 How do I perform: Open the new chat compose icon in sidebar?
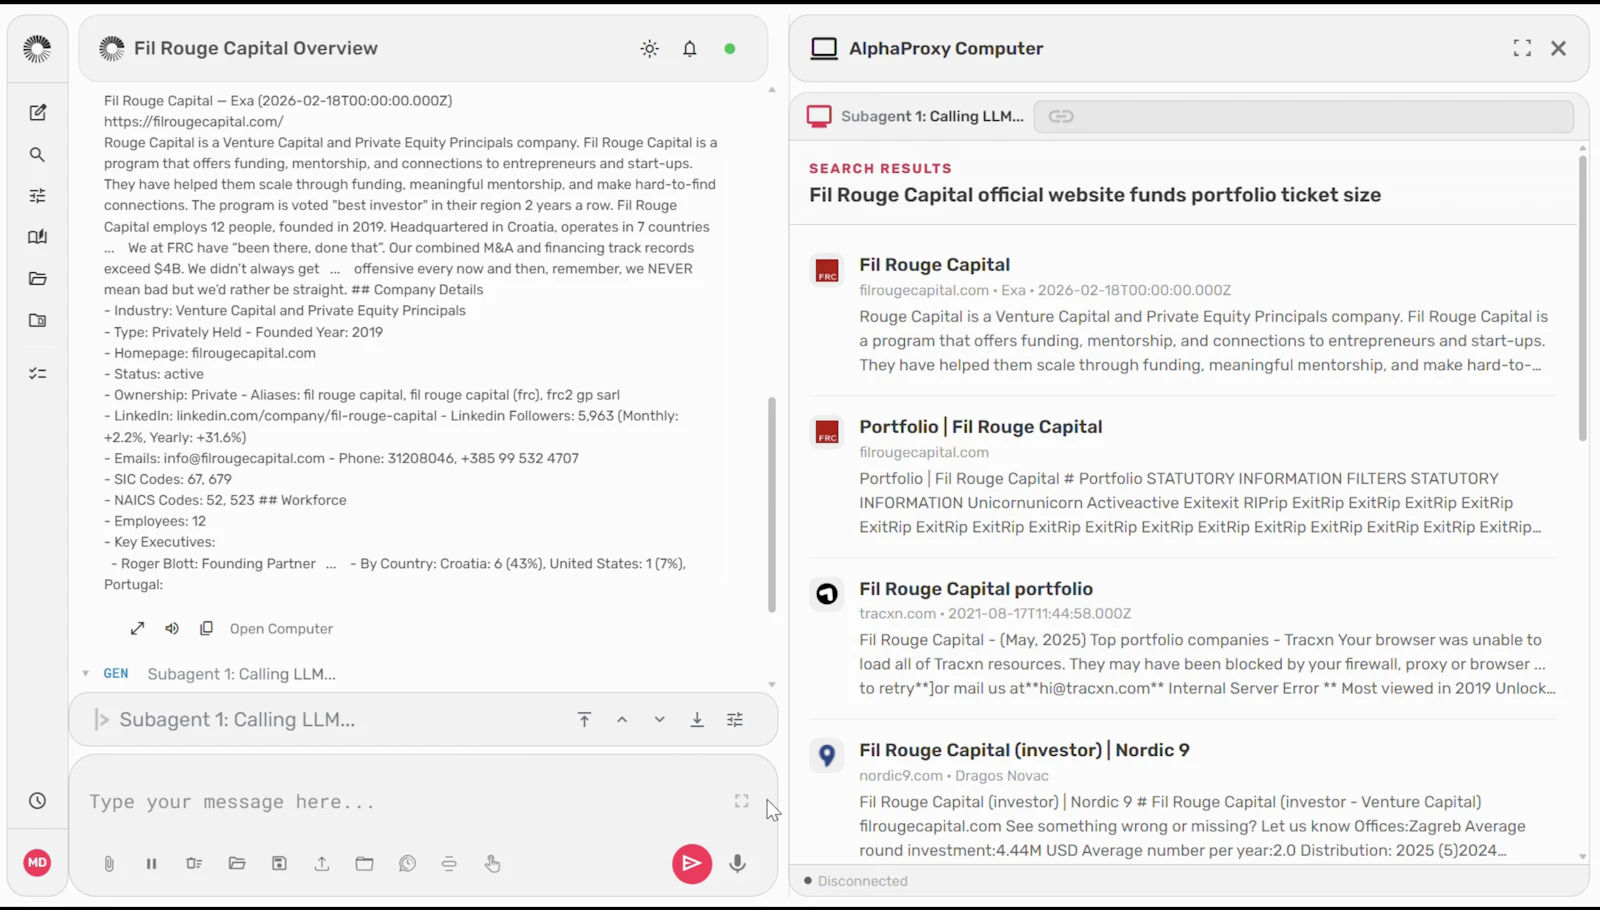[37, 113]
